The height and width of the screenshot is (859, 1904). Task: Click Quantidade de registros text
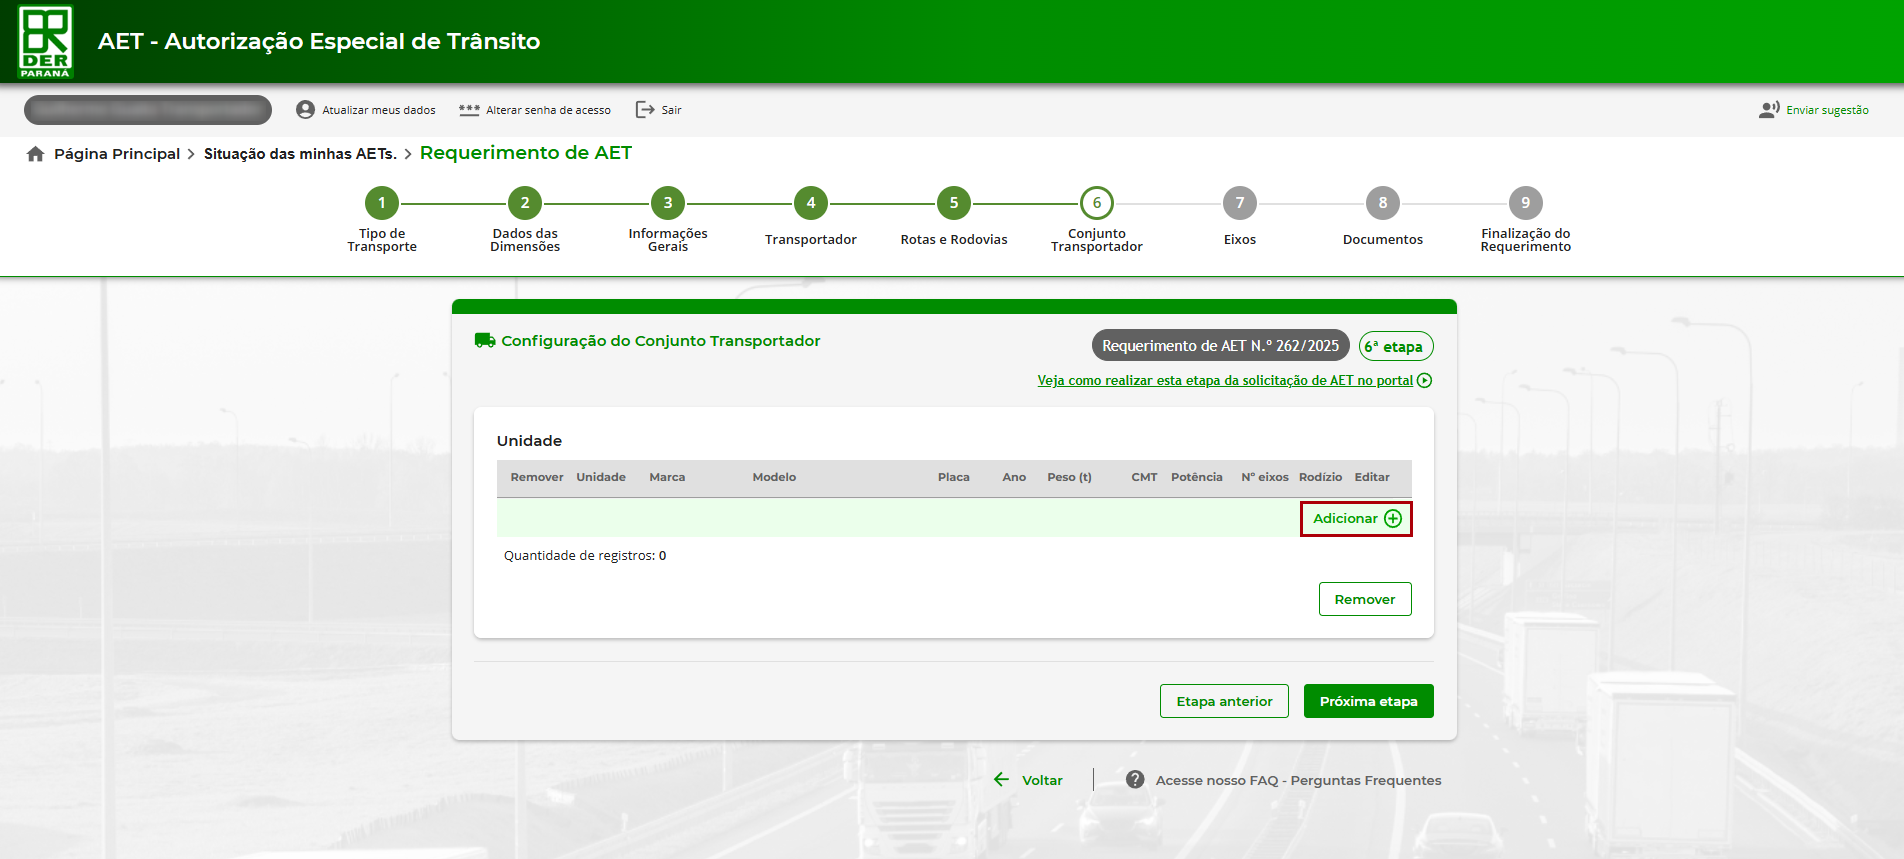585,556
